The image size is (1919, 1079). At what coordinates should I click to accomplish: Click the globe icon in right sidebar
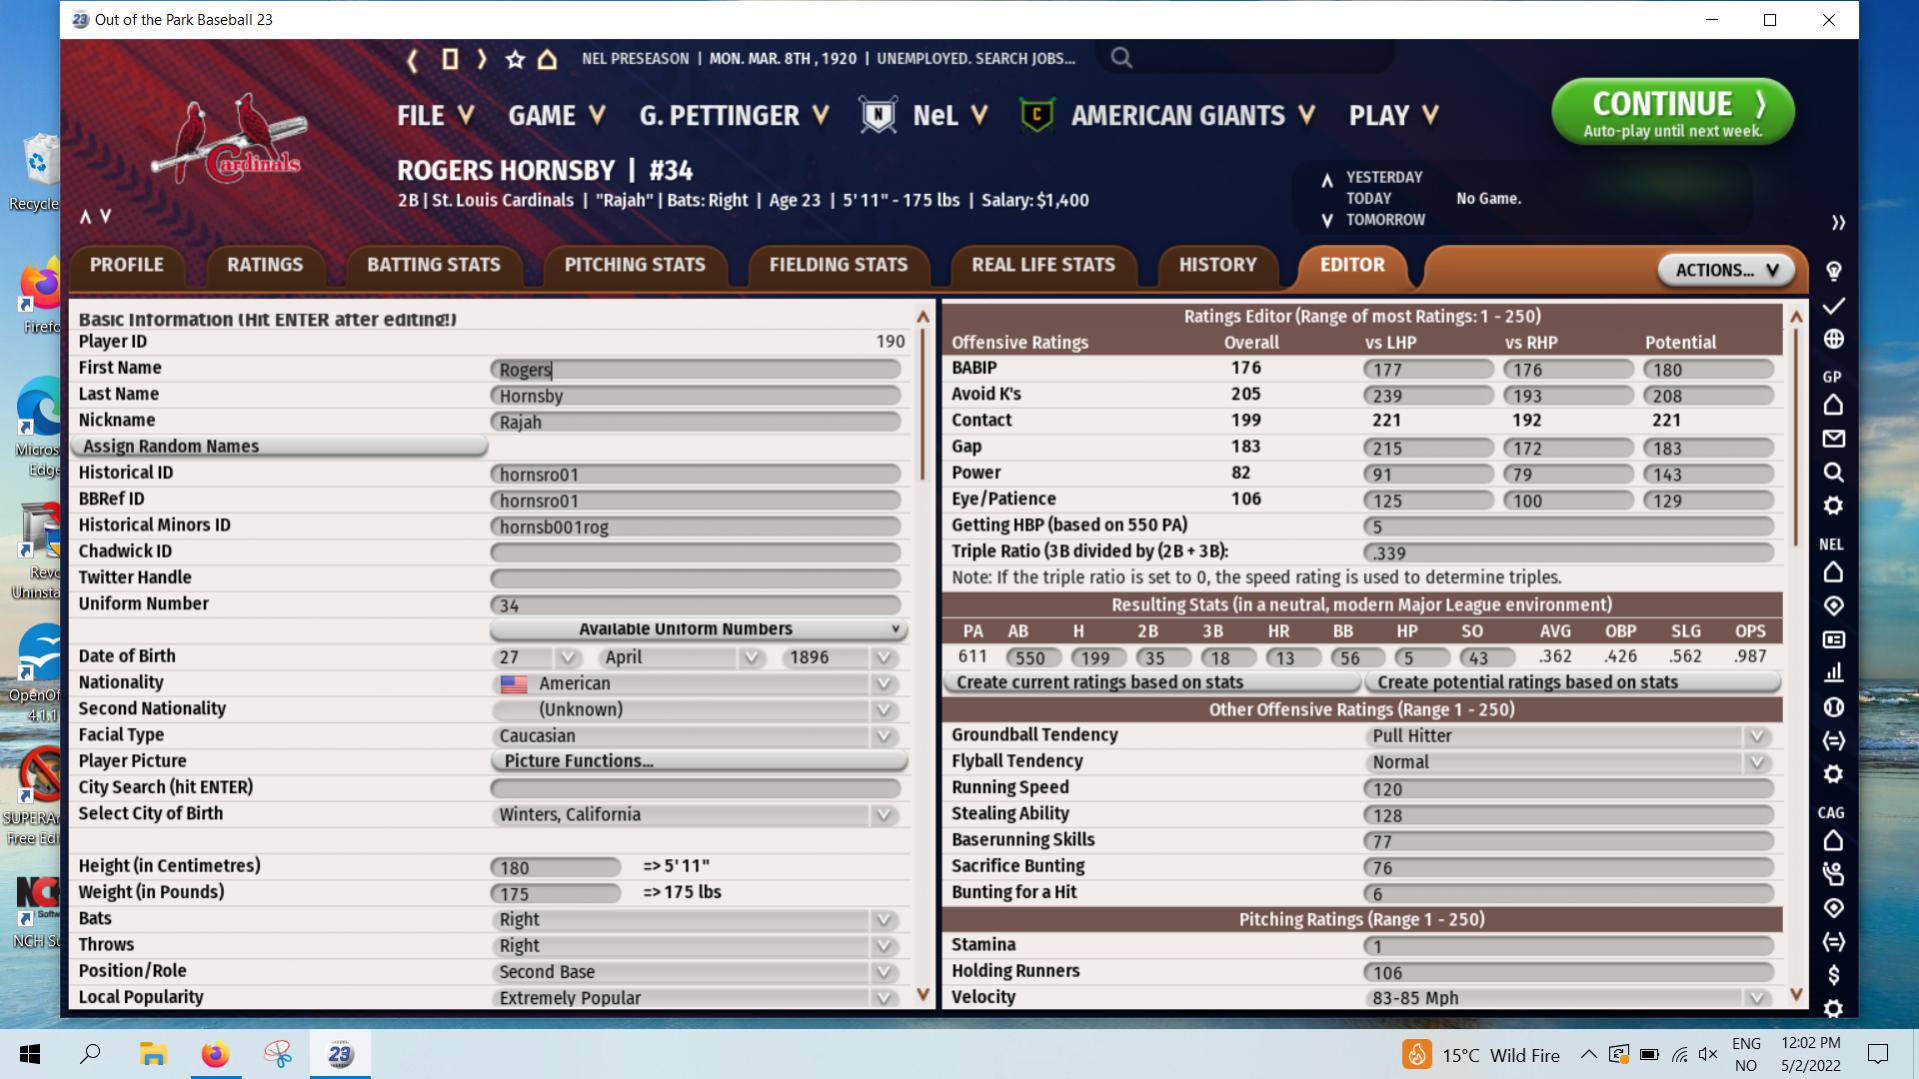click(x=1833, y=339)
